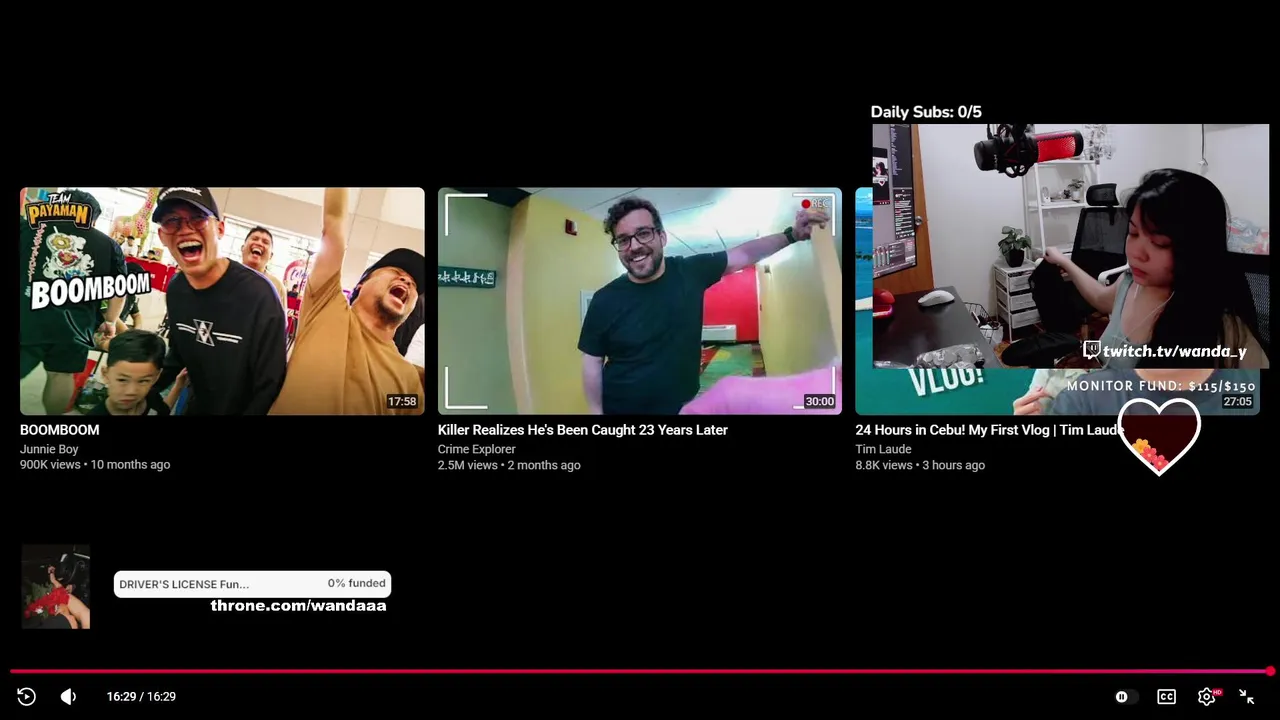Exit fullscreen mode
The width and height of the screenshot is (1280, 720).
pyautogui.click(x=1247, y=697)
